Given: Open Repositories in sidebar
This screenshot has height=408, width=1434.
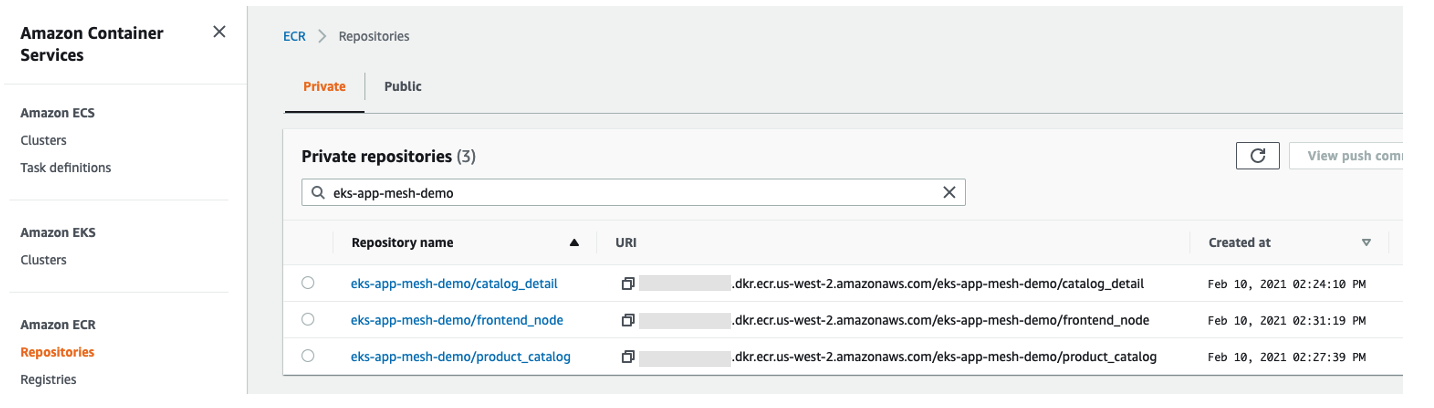Looking at the screenshot, I should tap(58, 352).
